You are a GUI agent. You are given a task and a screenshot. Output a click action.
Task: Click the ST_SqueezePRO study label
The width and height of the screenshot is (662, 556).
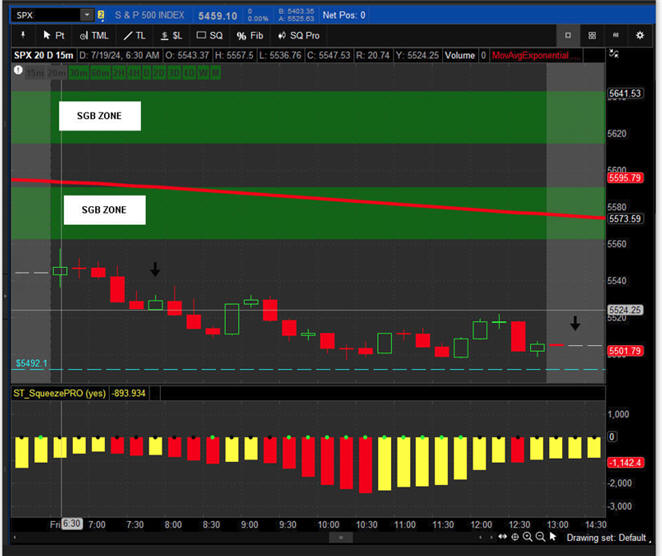click(x=60, y=393)
